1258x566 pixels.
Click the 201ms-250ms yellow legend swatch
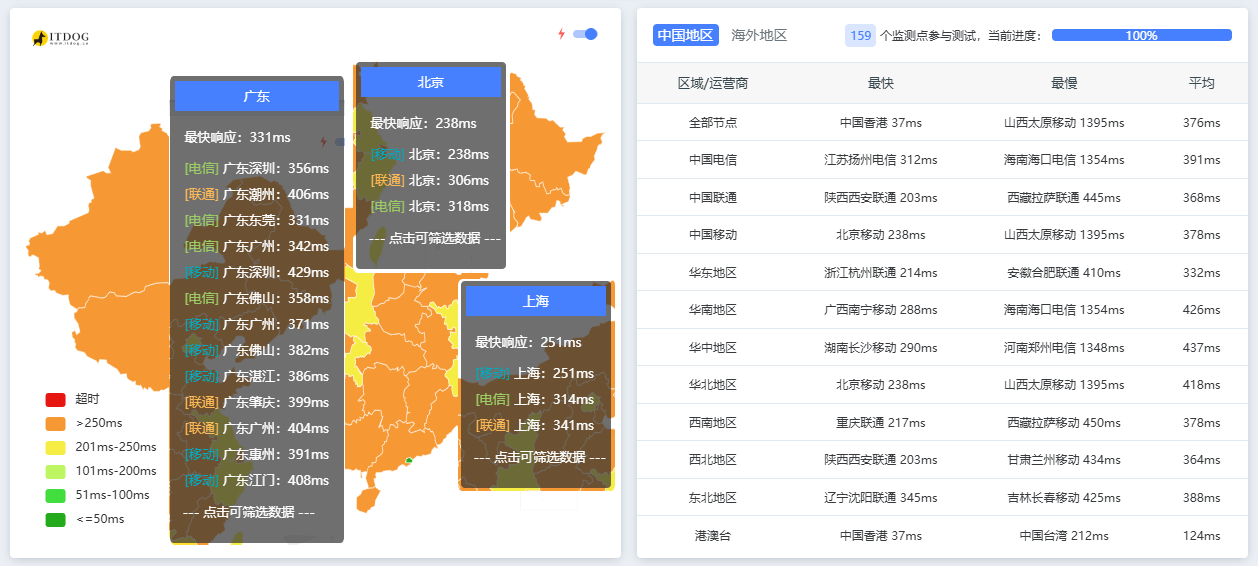(x=55, y=447)
